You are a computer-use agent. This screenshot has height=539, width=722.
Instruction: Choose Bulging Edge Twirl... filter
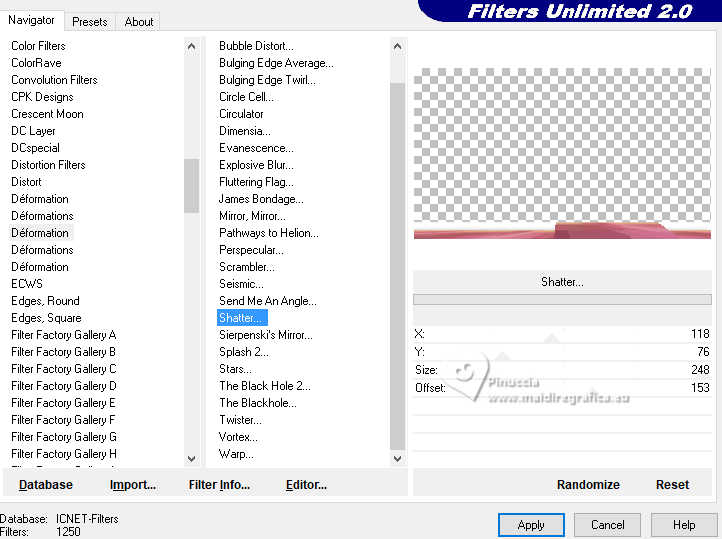267,80
